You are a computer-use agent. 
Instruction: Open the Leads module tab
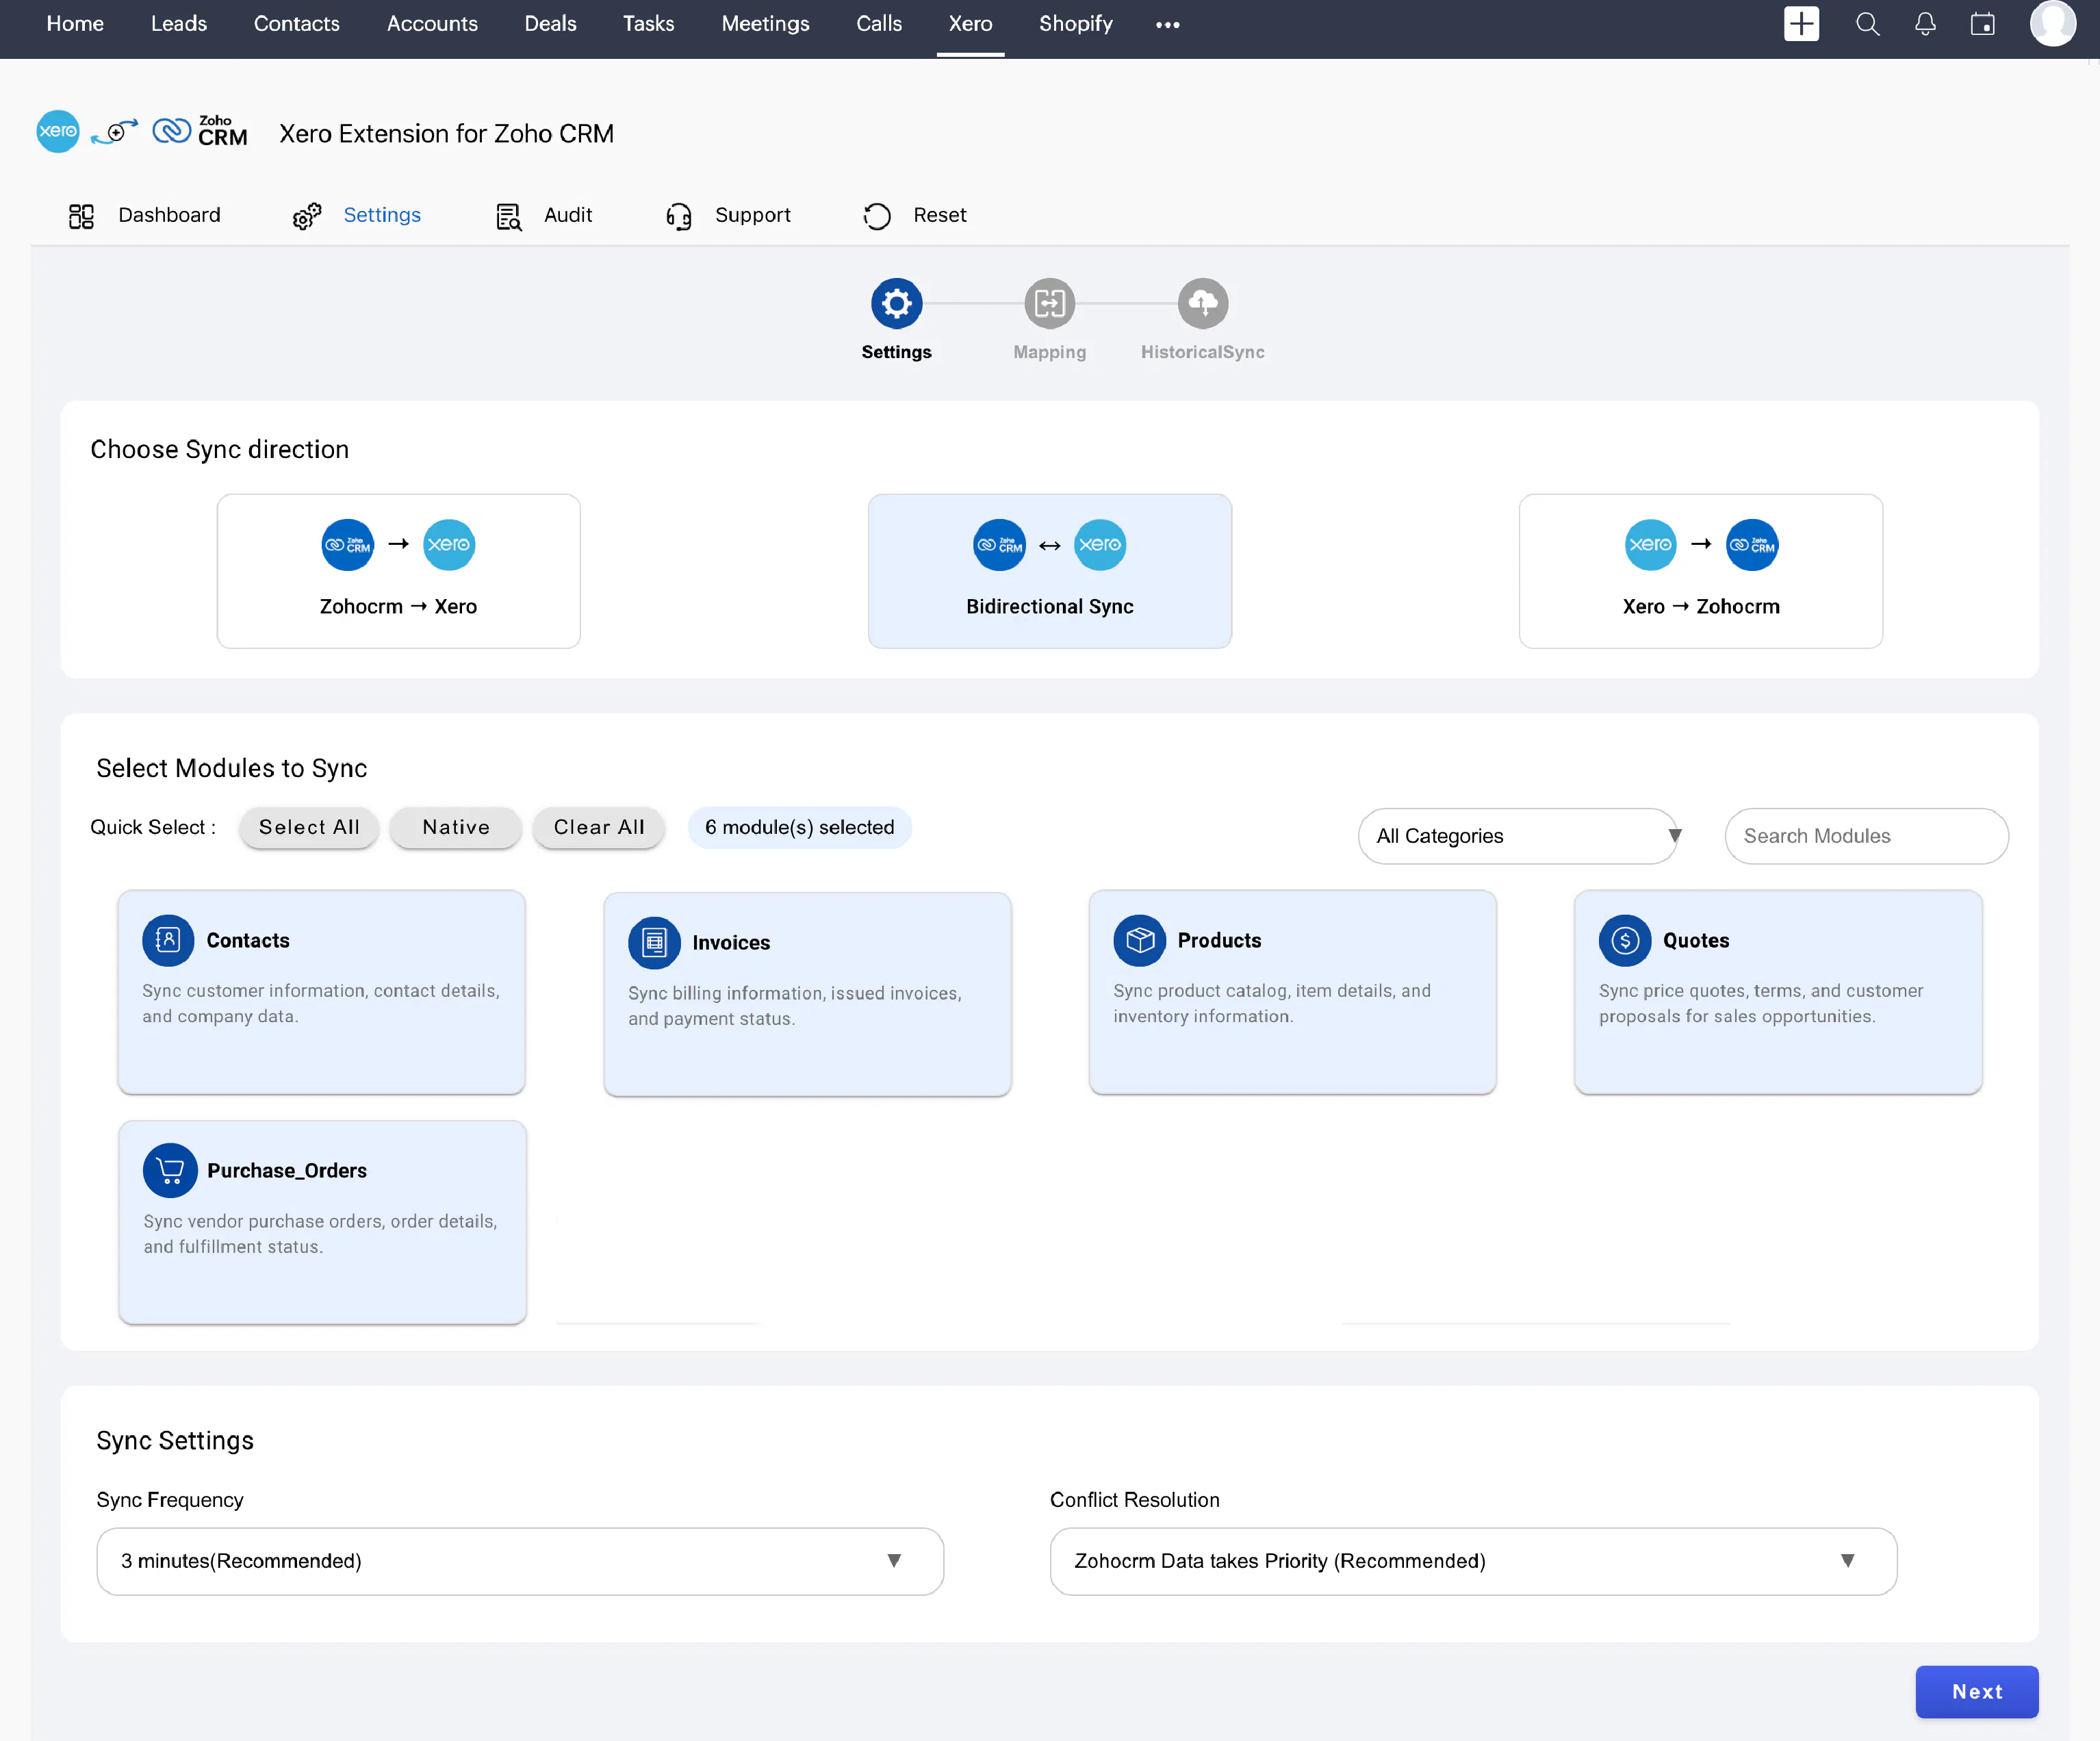(x=179, y=24)
